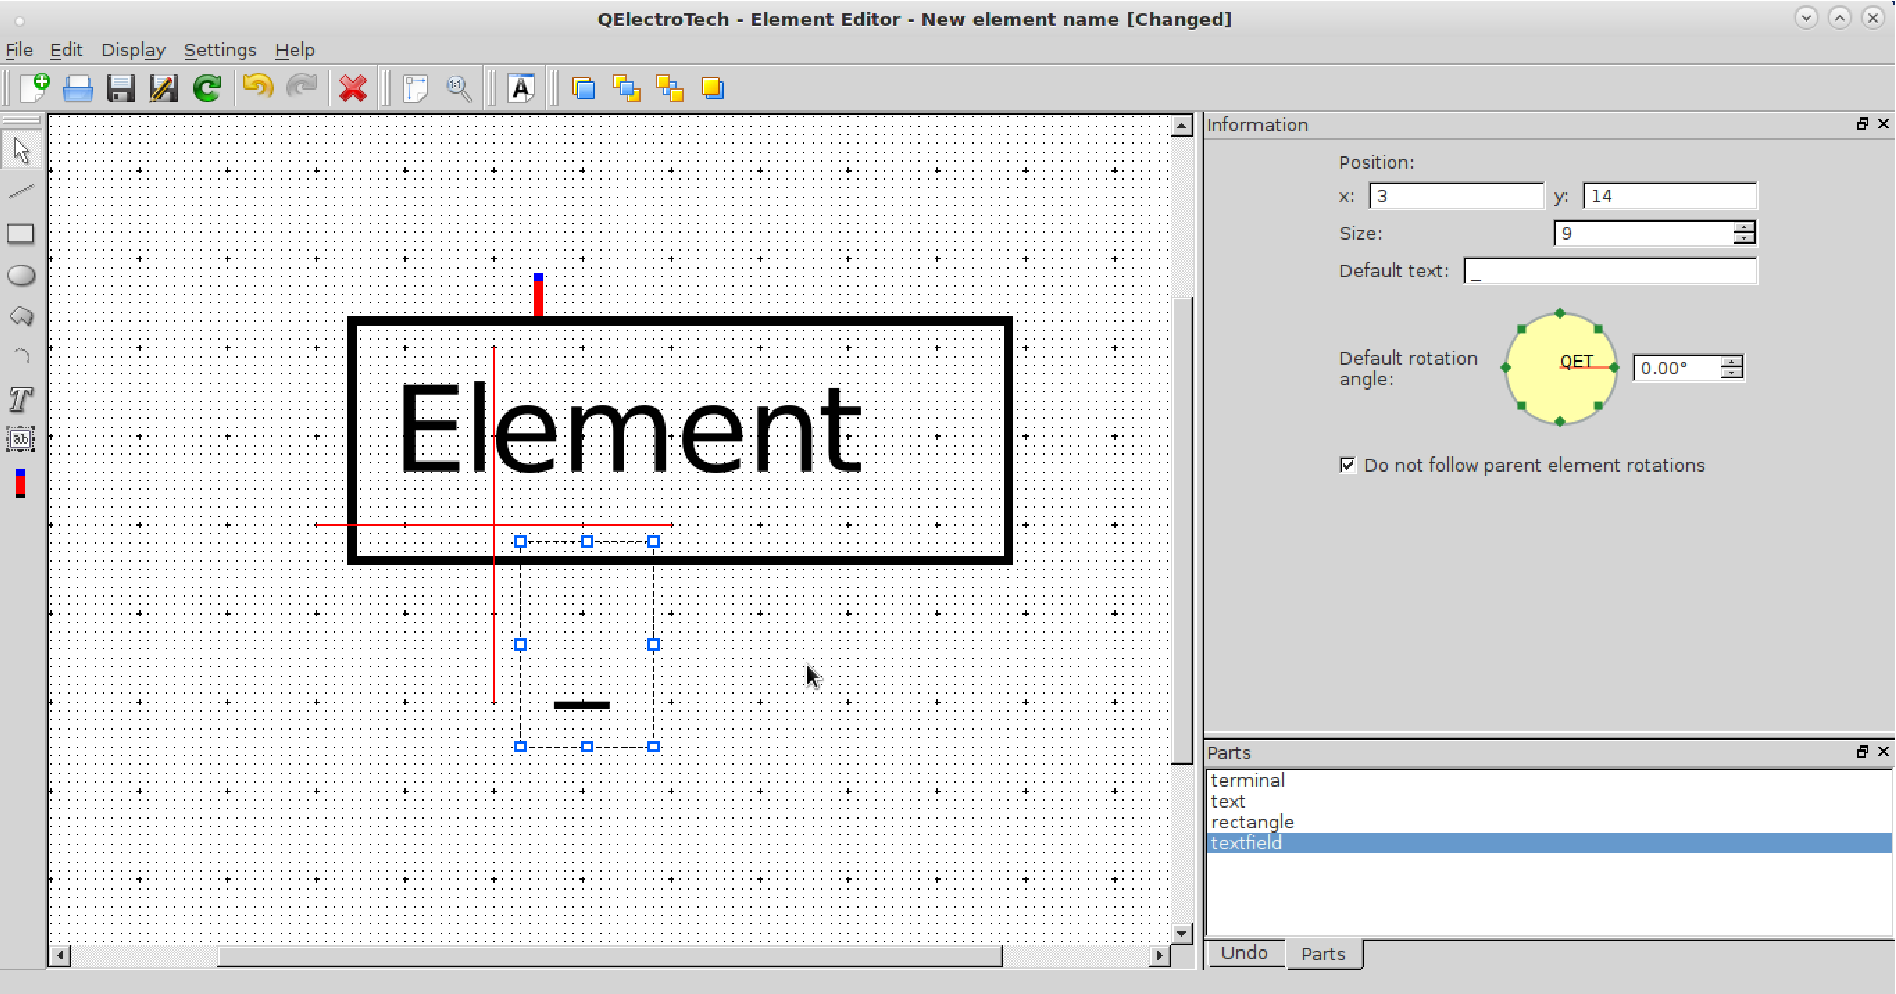Click the QET rotation angle dial

(x=1560, y=368)
